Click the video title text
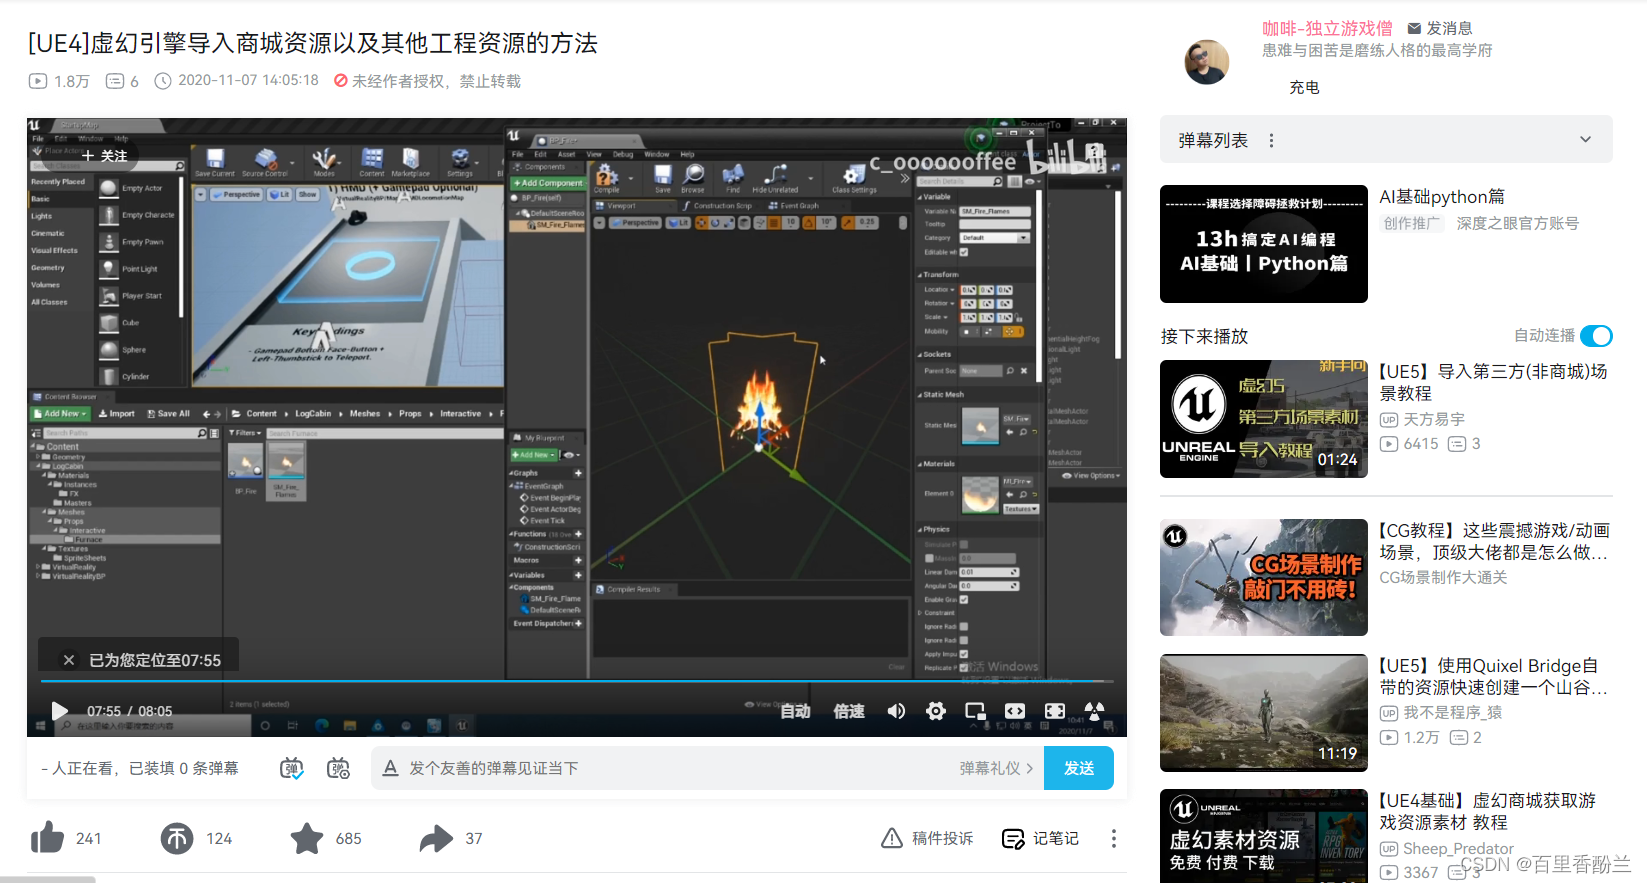 (313, 42)
